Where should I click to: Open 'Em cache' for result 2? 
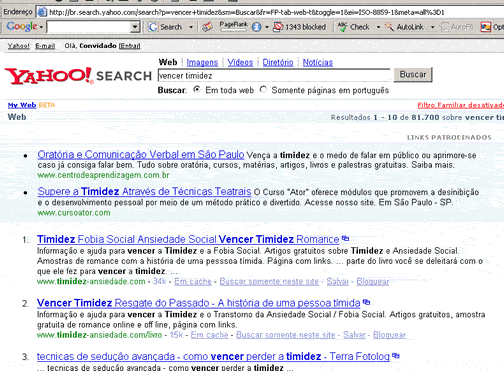(209, 335)
